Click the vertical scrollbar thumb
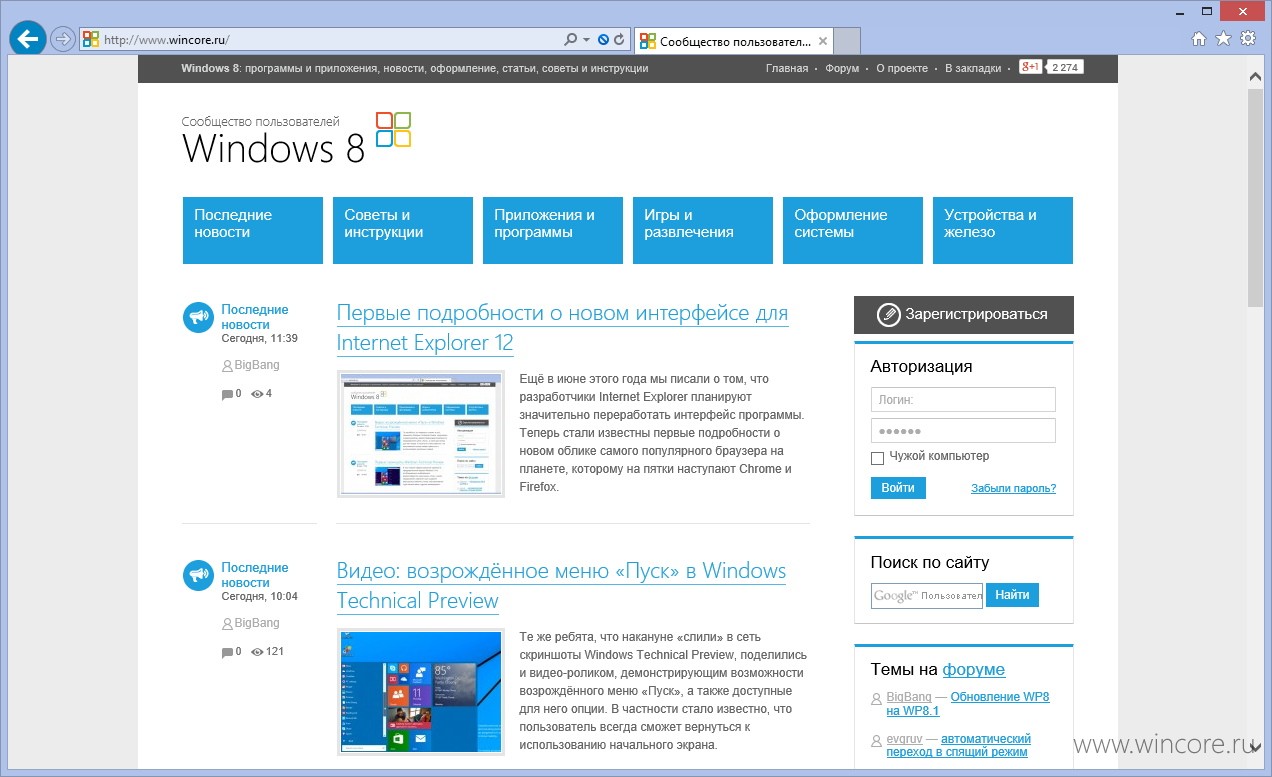Viewport: 1272px width, 777px height. pyautogui.click(x=1255, y=197)
